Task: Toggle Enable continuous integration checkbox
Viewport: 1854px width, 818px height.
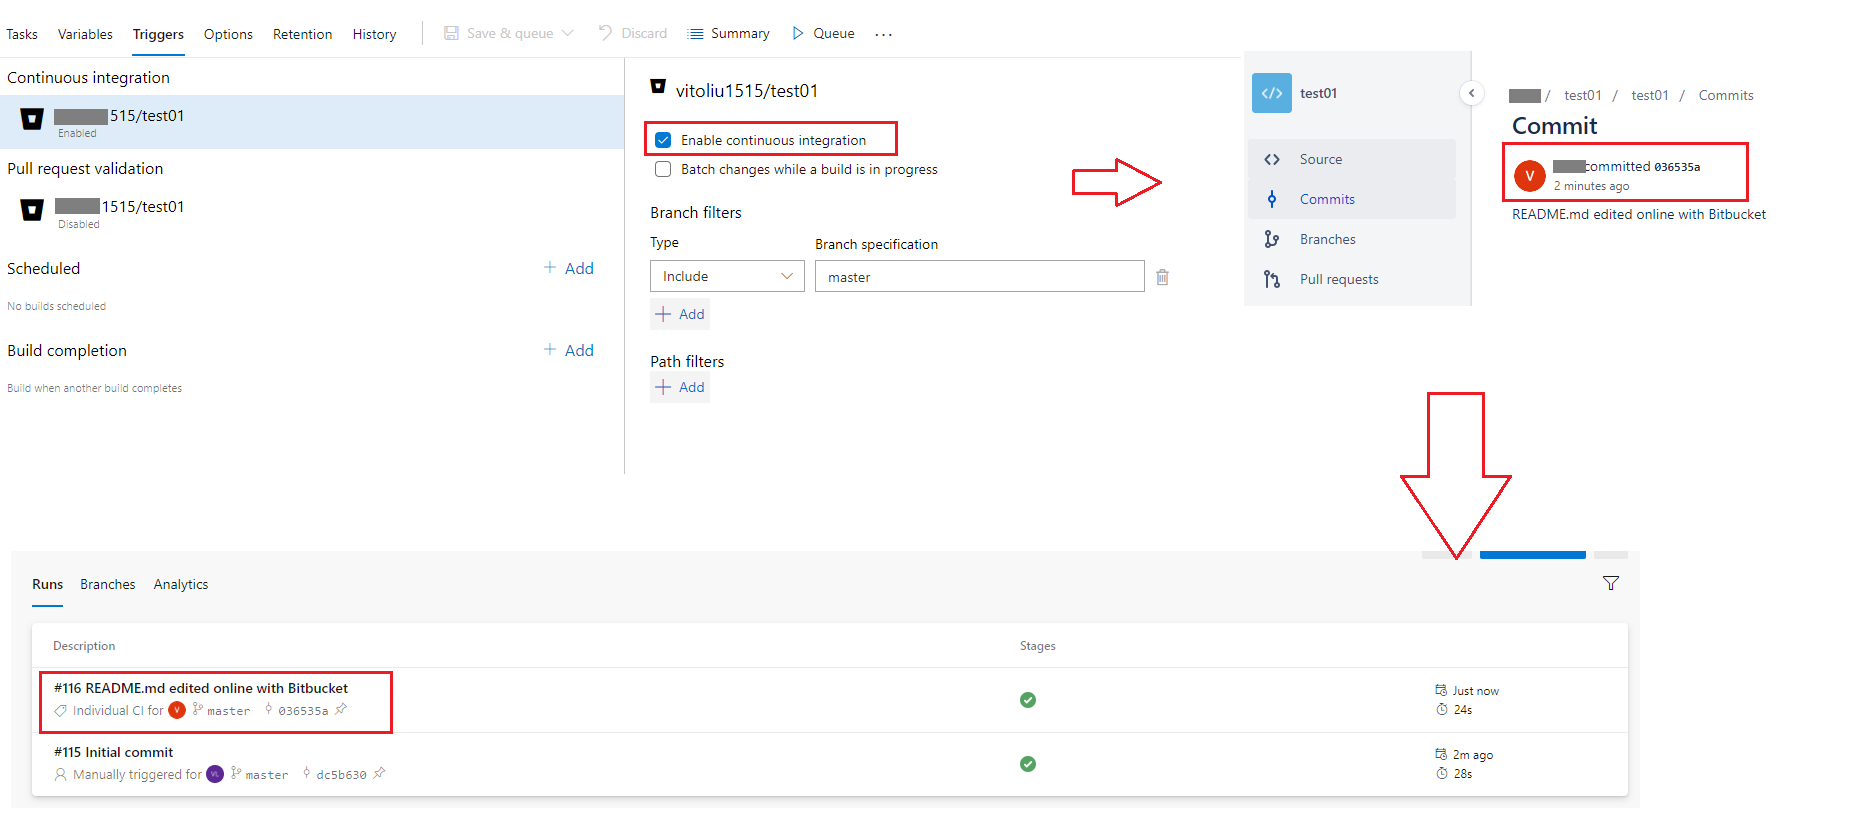Action: pyautogui.click(x=663, y=140)
